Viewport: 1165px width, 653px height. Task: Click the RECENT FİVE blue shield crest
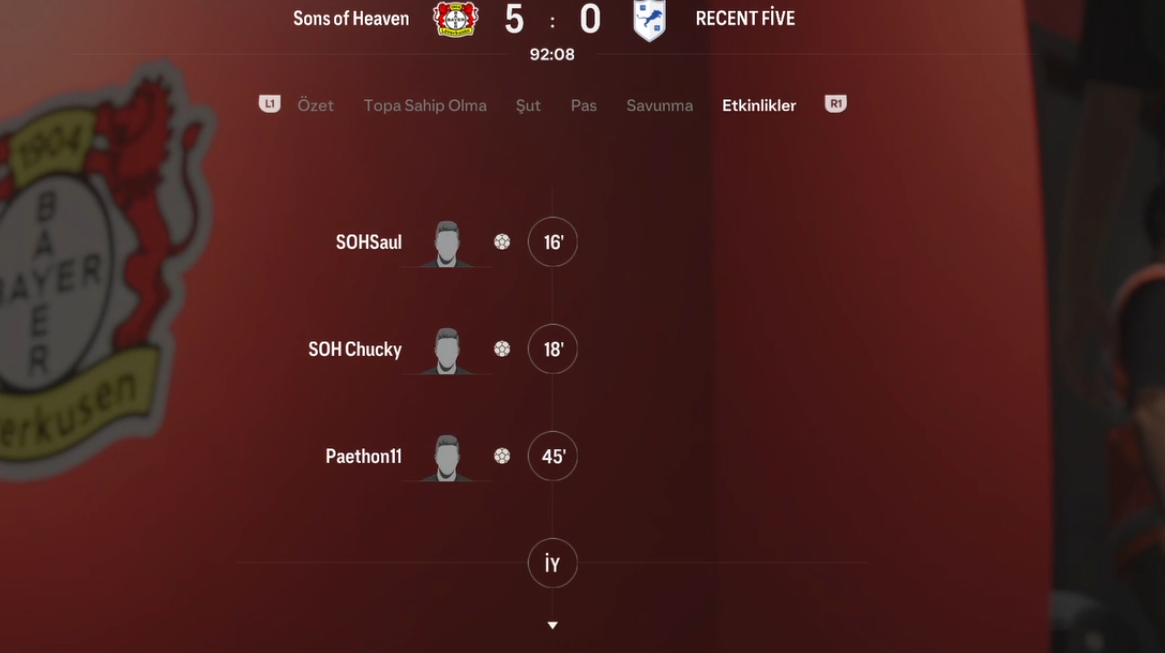click(649, 19)
